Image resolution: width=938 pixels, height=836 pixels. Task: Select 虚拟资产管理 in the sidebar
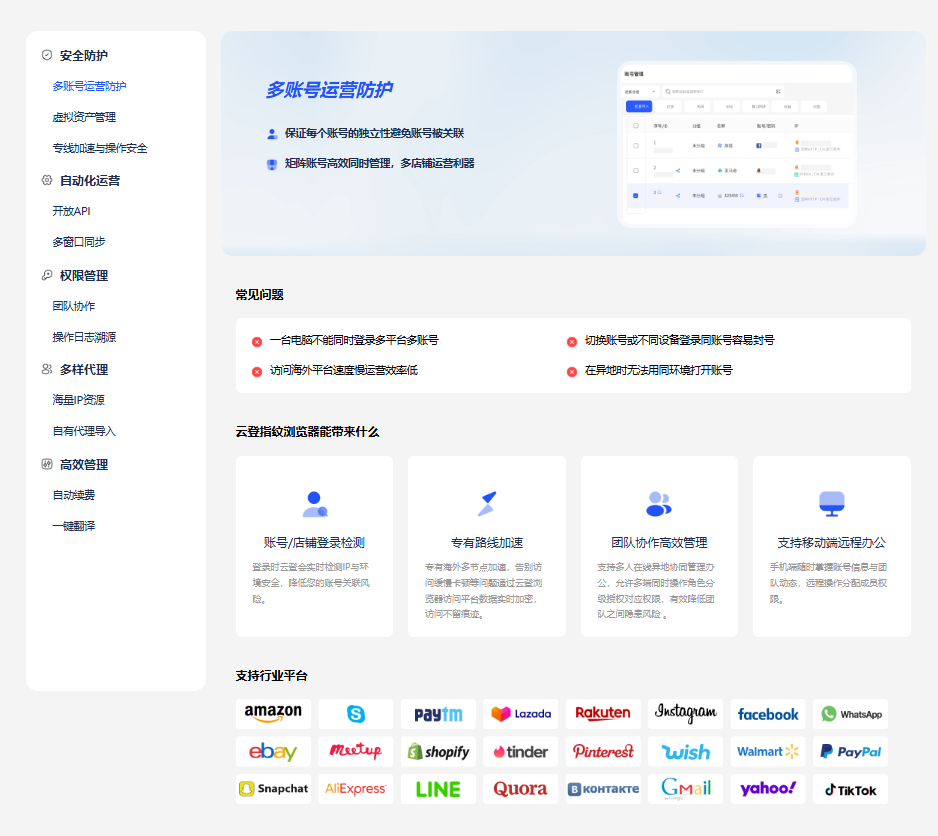tap(84, 117)
